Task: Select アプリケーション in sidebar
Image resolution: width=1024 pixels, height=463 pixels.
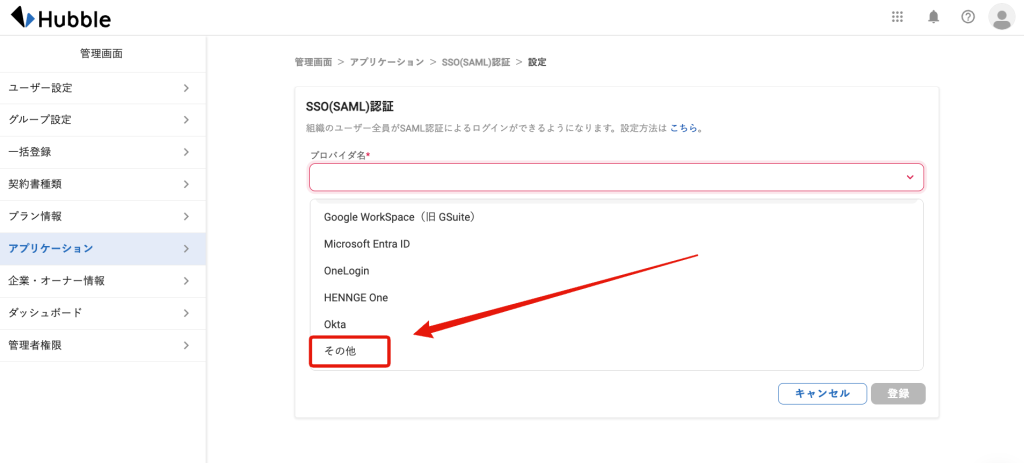Action: [x=103, y=249]
